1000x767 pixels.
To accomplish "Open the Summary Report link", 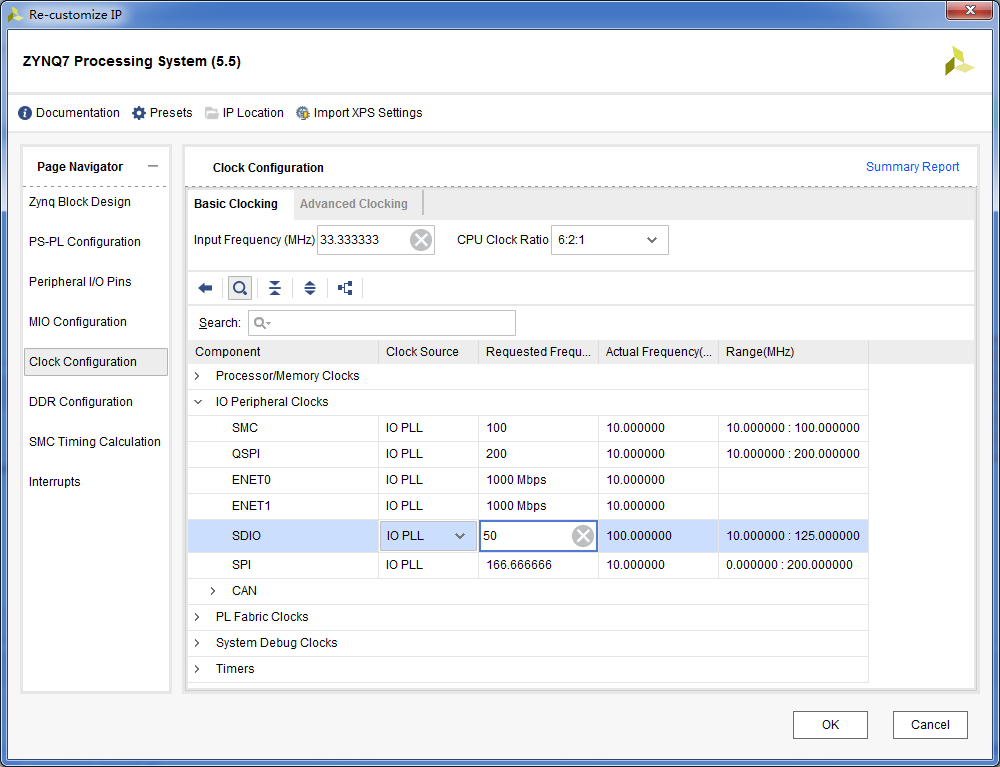I will coord(913,167).
